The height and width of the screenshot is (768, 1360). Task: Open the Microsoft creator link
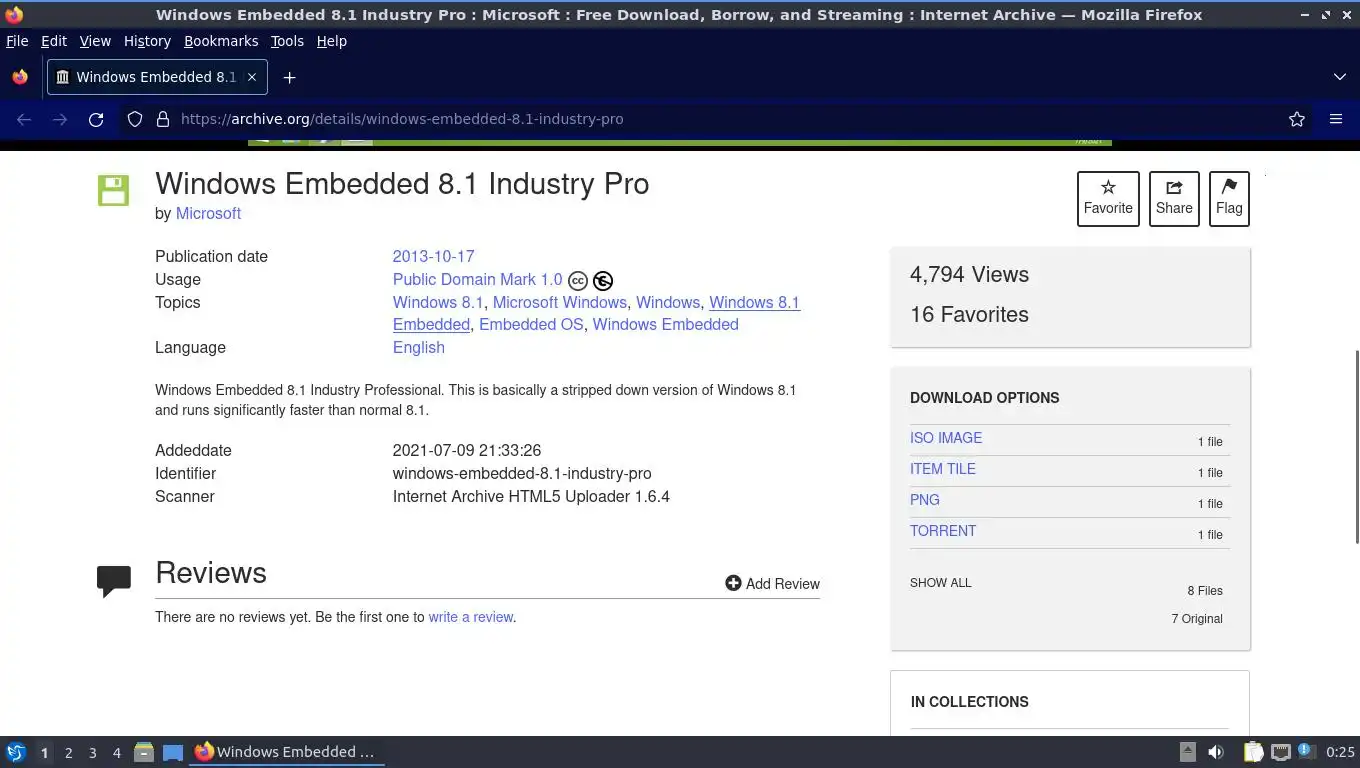click(208, 213)
